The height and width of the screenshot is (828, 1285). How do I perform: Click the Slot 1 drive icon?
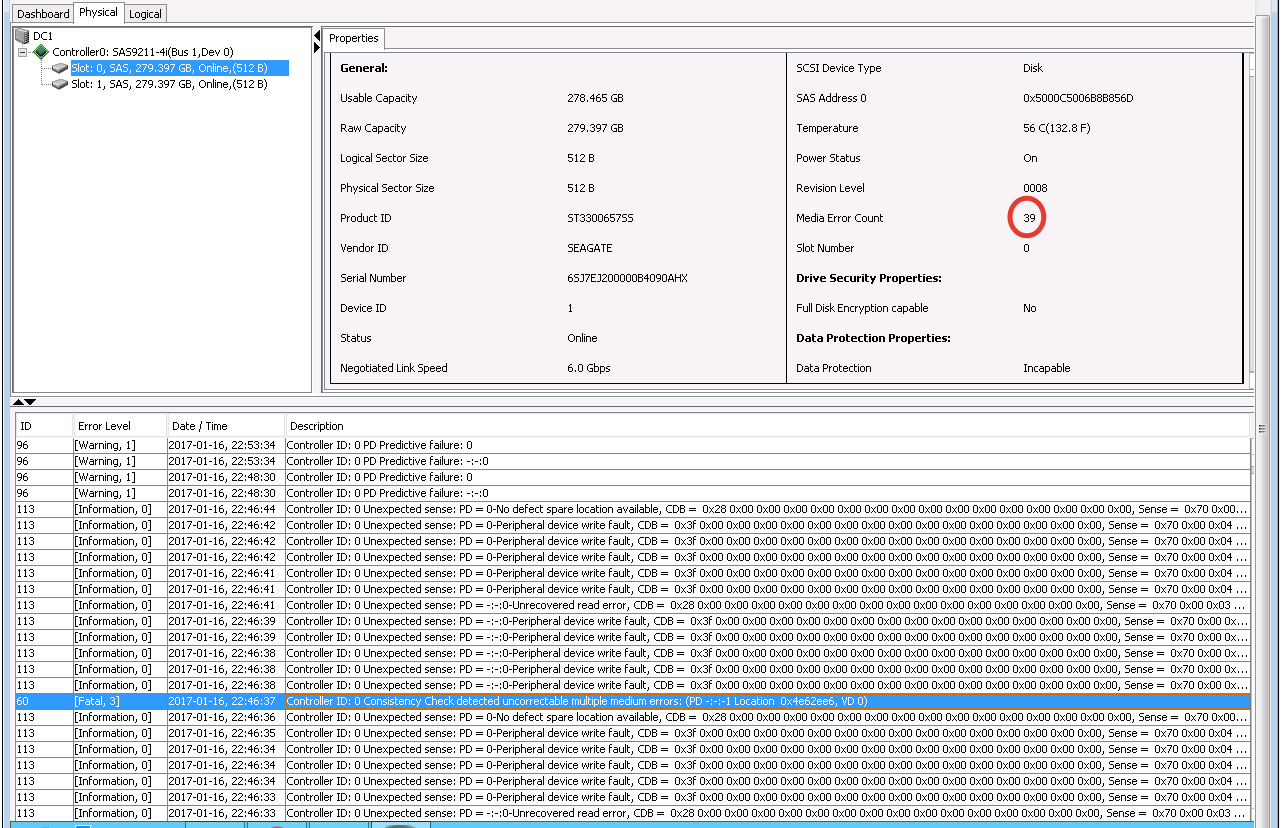coord(60,84)
